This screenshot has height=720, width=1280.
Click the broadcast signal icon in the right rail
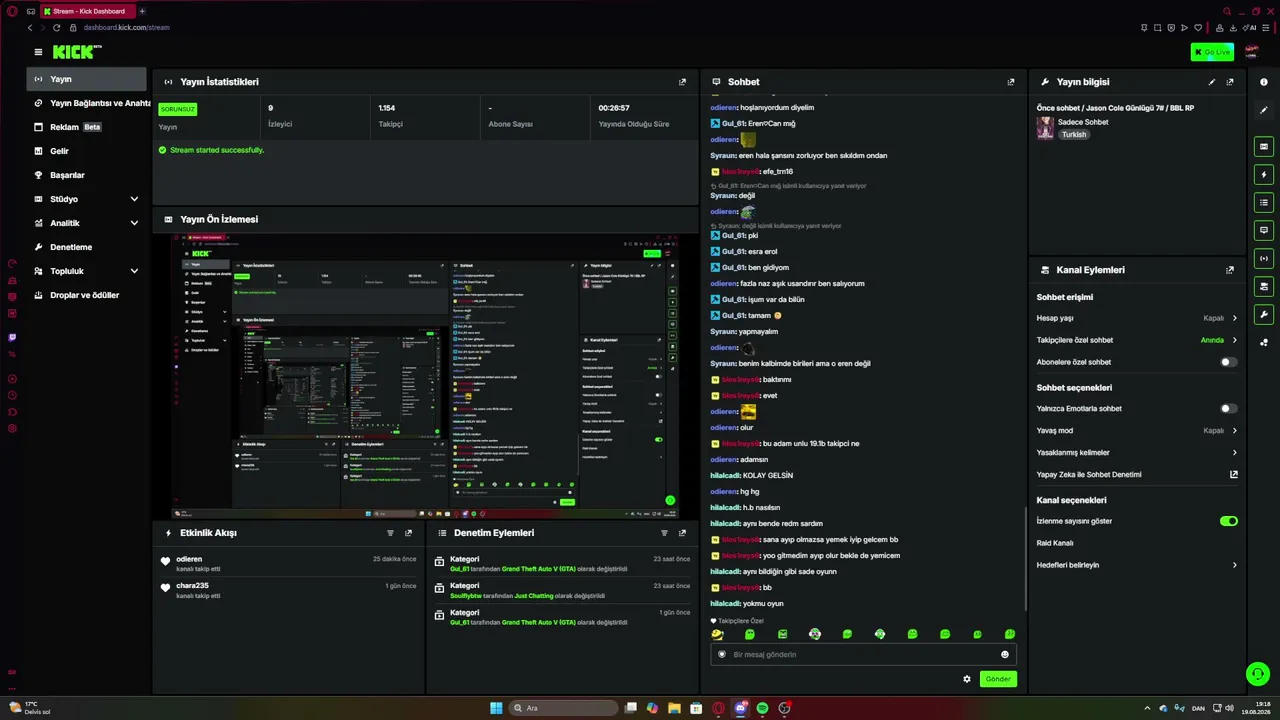[1264, 259]
